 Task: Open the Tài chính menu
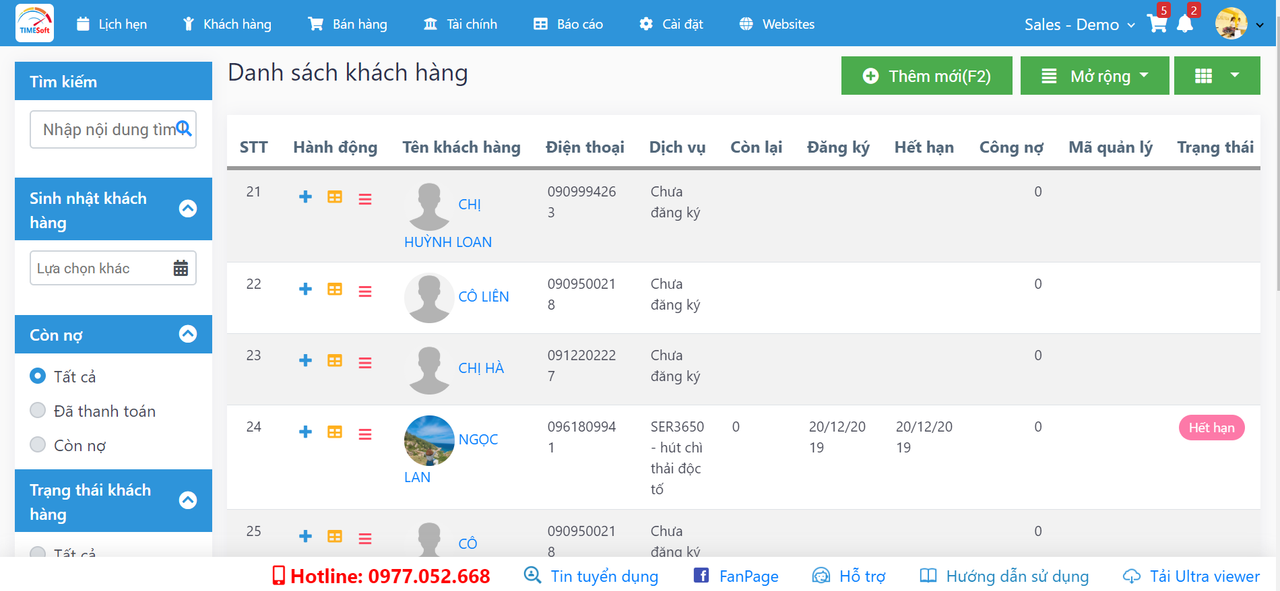pos(460,24)
